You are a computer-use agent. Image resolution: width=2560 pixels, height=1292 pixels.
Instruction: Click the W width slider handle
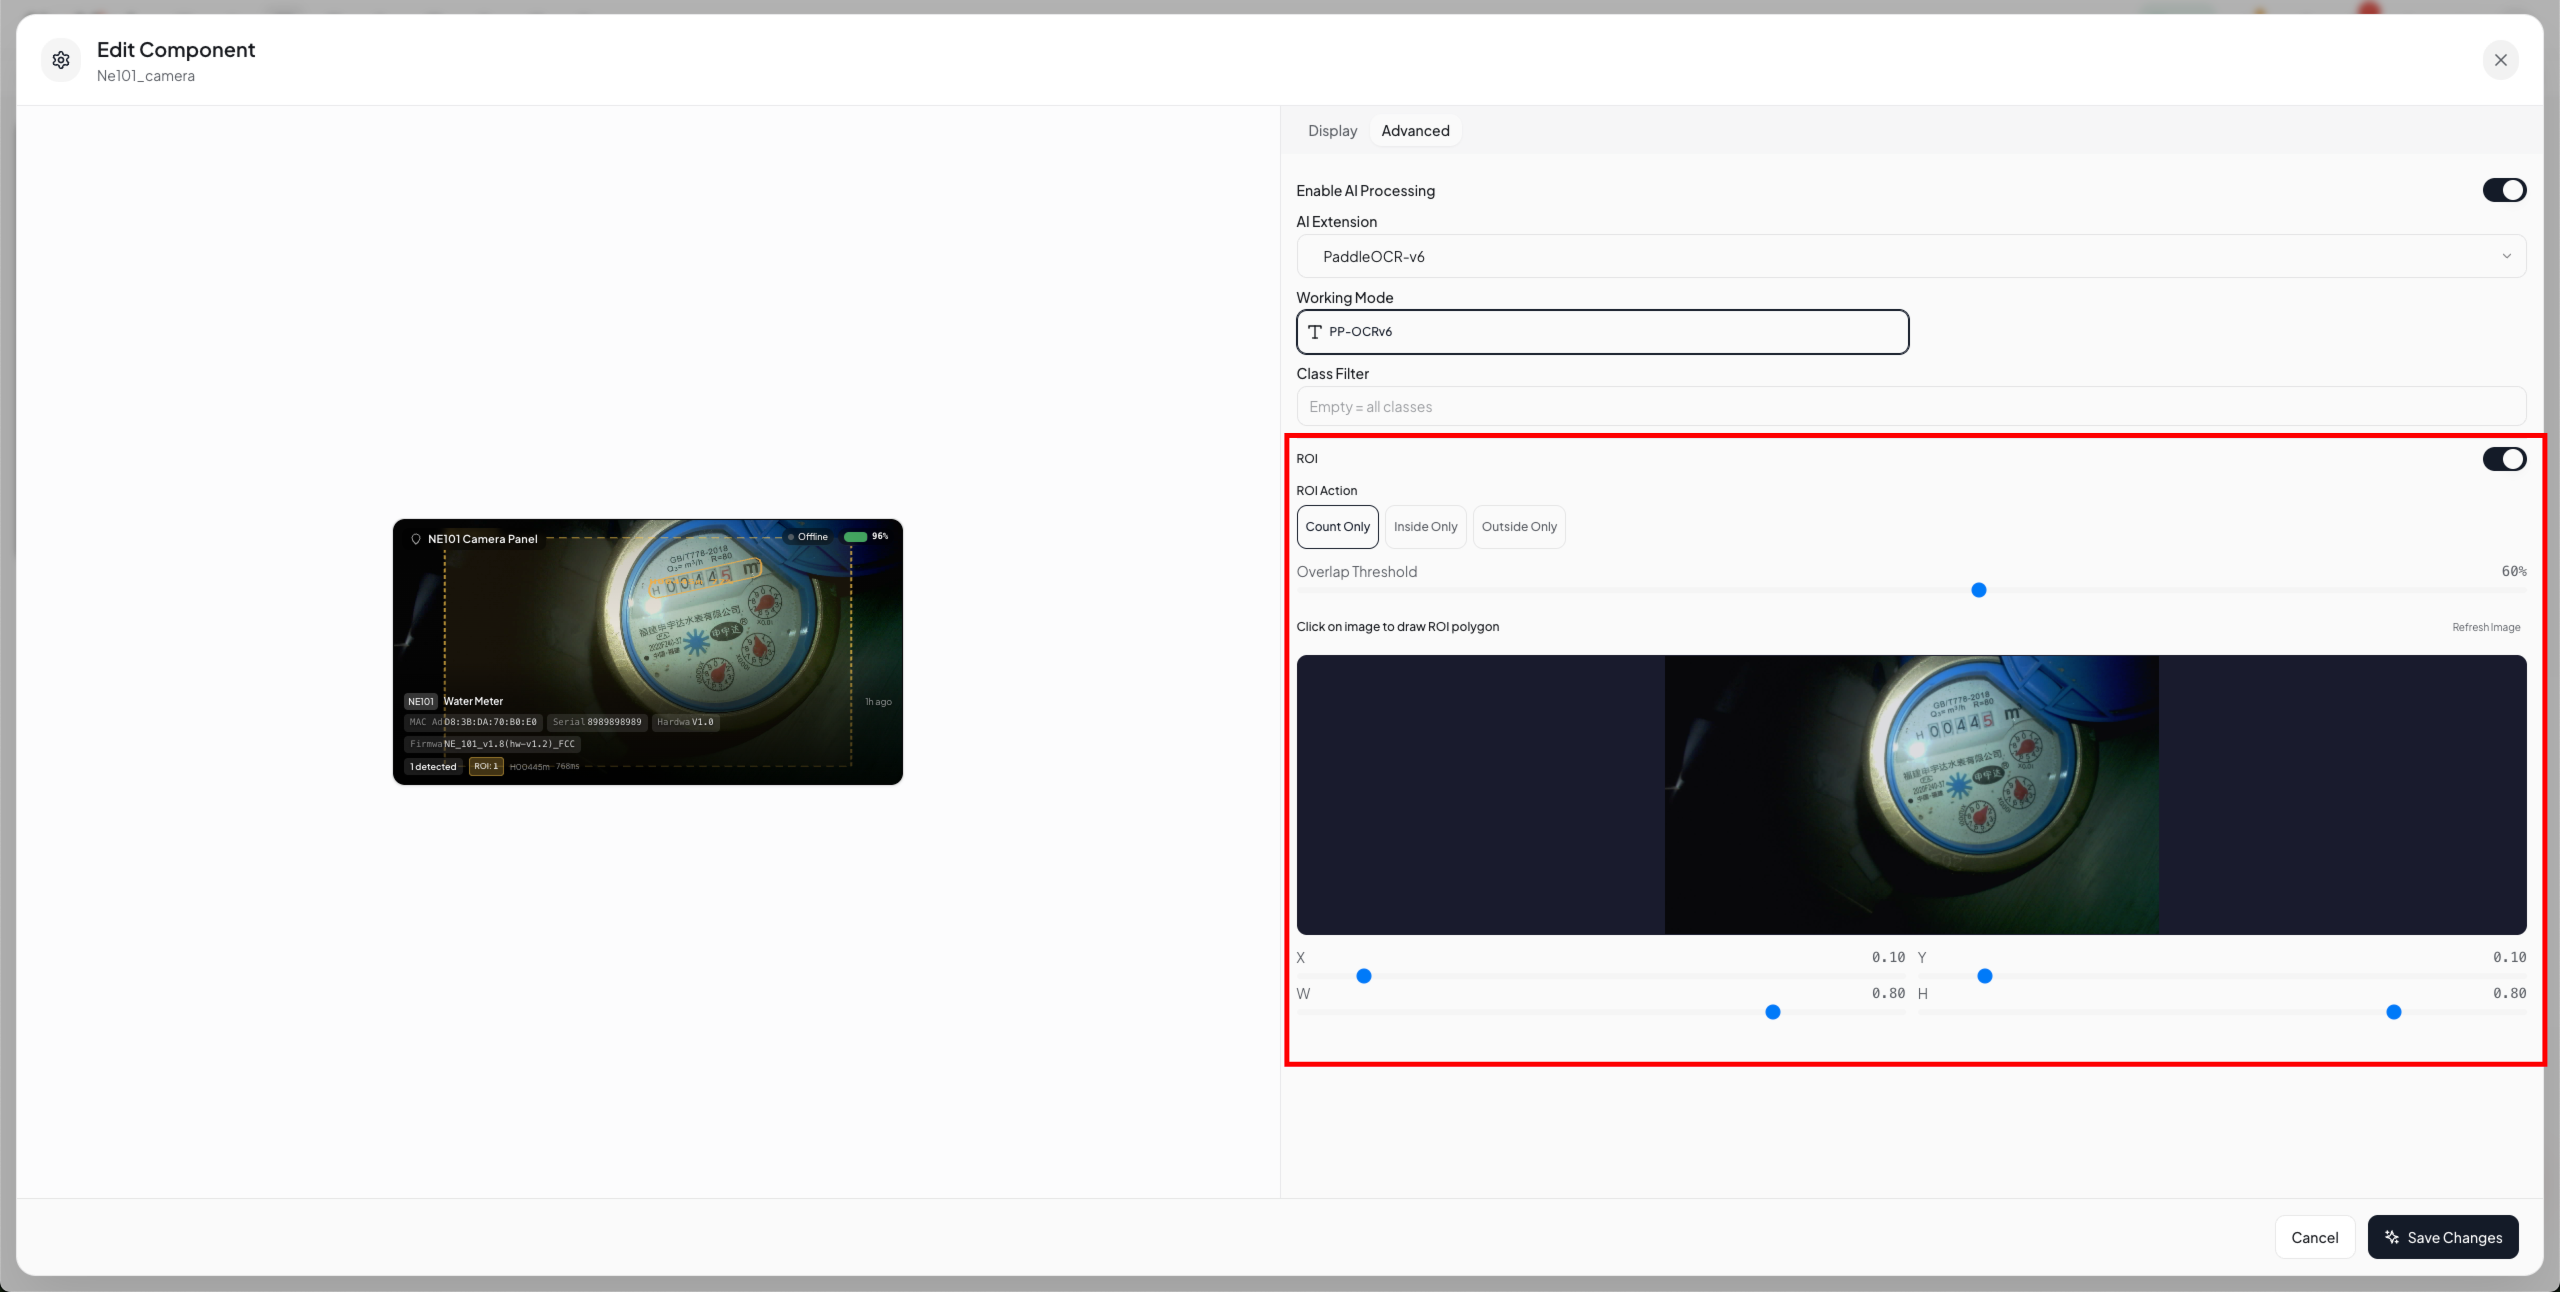pyautogui.click(x=1772, y=1012)
